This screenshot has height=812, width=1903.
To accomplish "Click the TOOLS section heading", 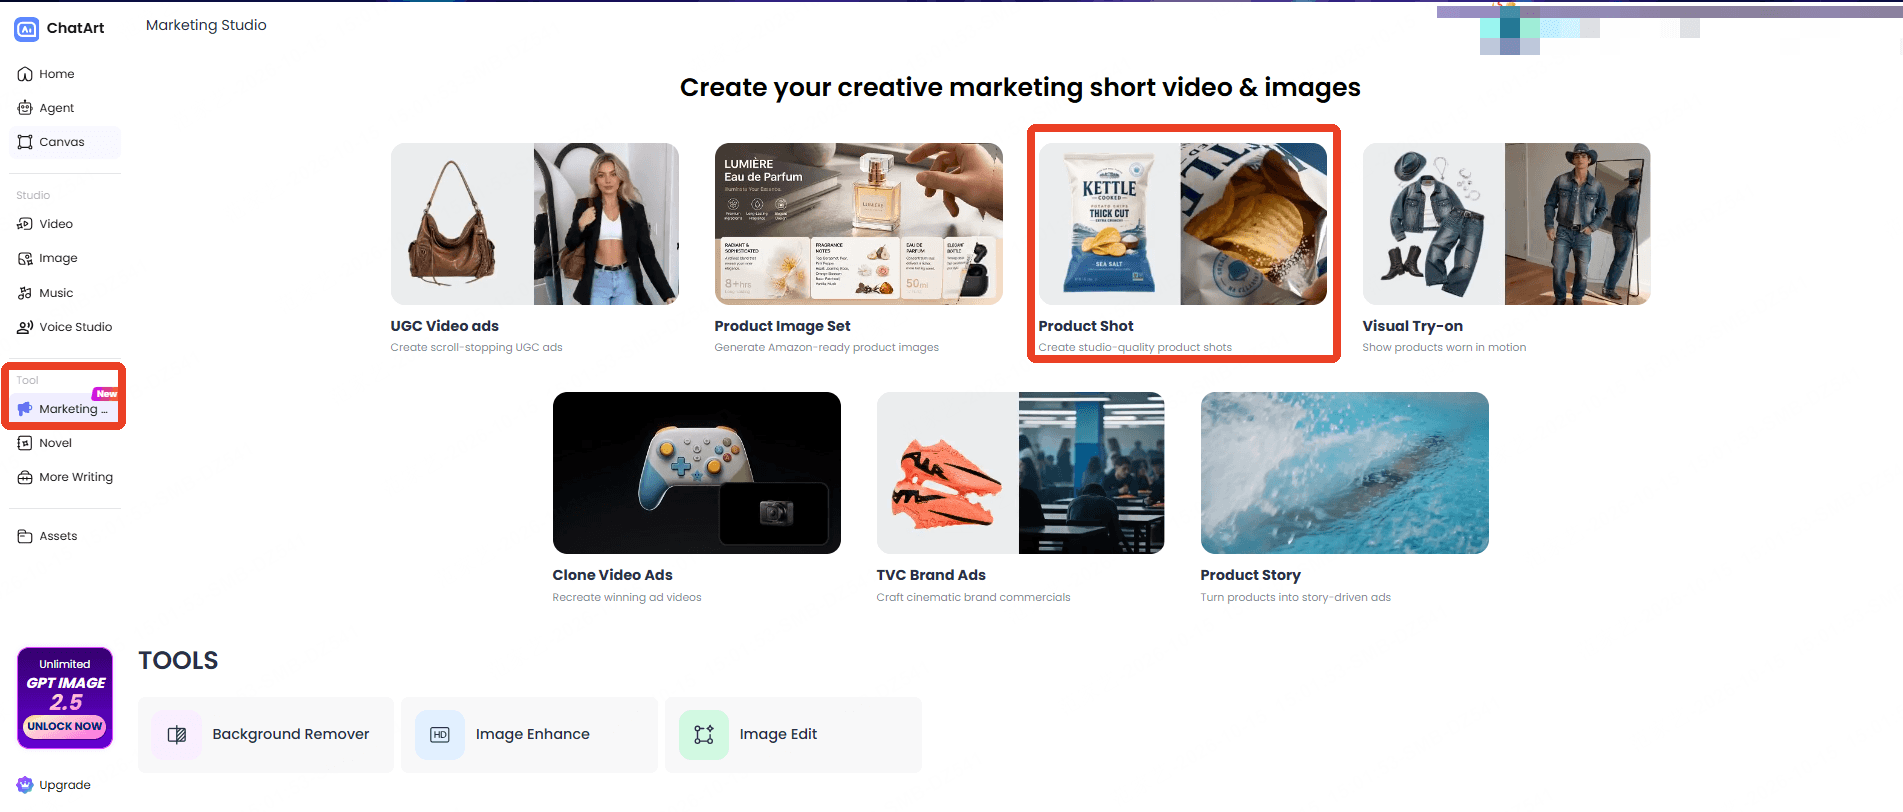I will click(178, 661).
